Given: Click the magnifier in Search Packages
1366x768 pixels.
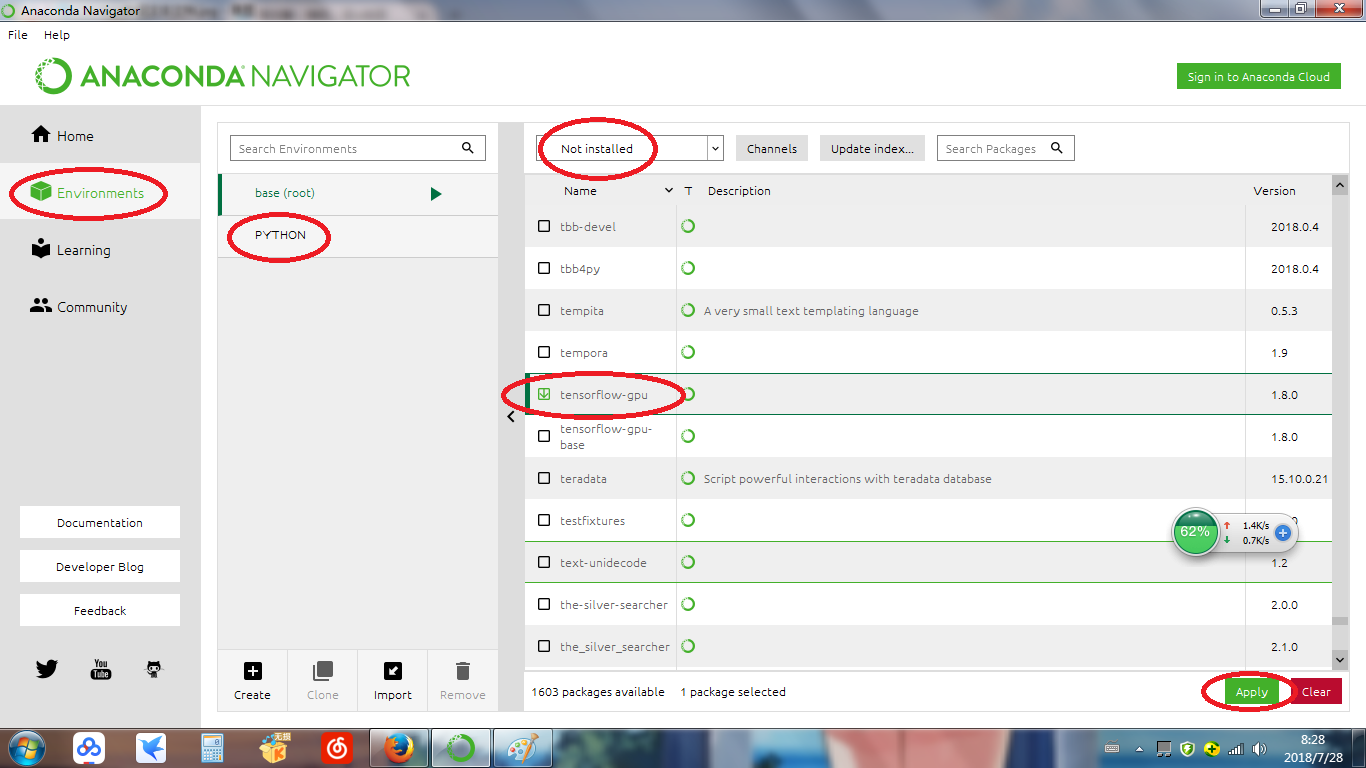Looking at the screenshot, I should click(x=1057, y=148).
